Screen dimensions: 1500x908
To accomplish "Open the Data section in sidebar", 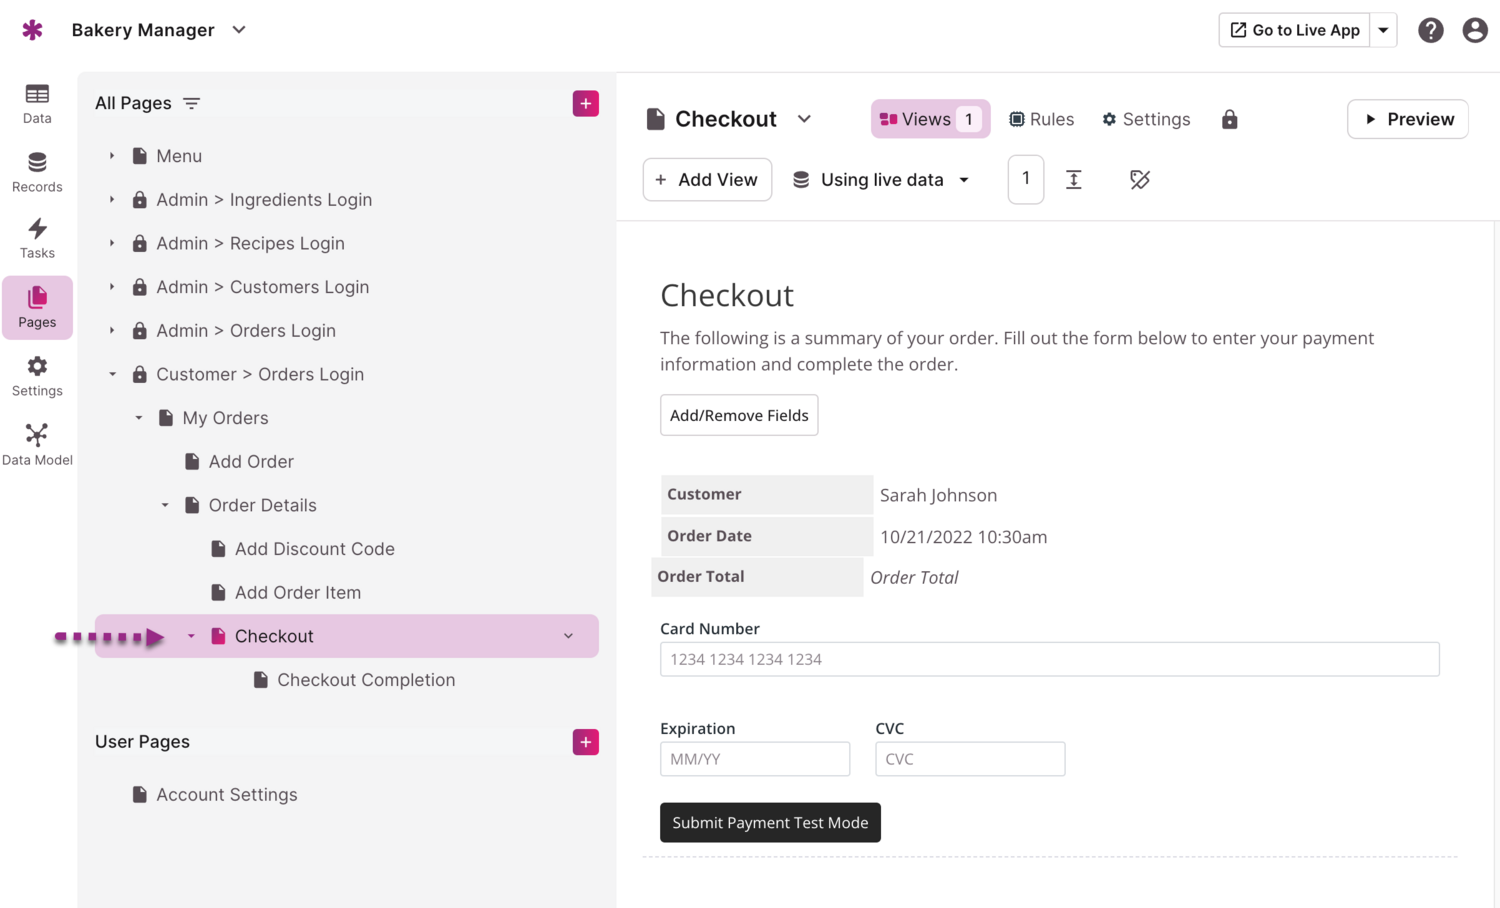I will coord(37,104).
